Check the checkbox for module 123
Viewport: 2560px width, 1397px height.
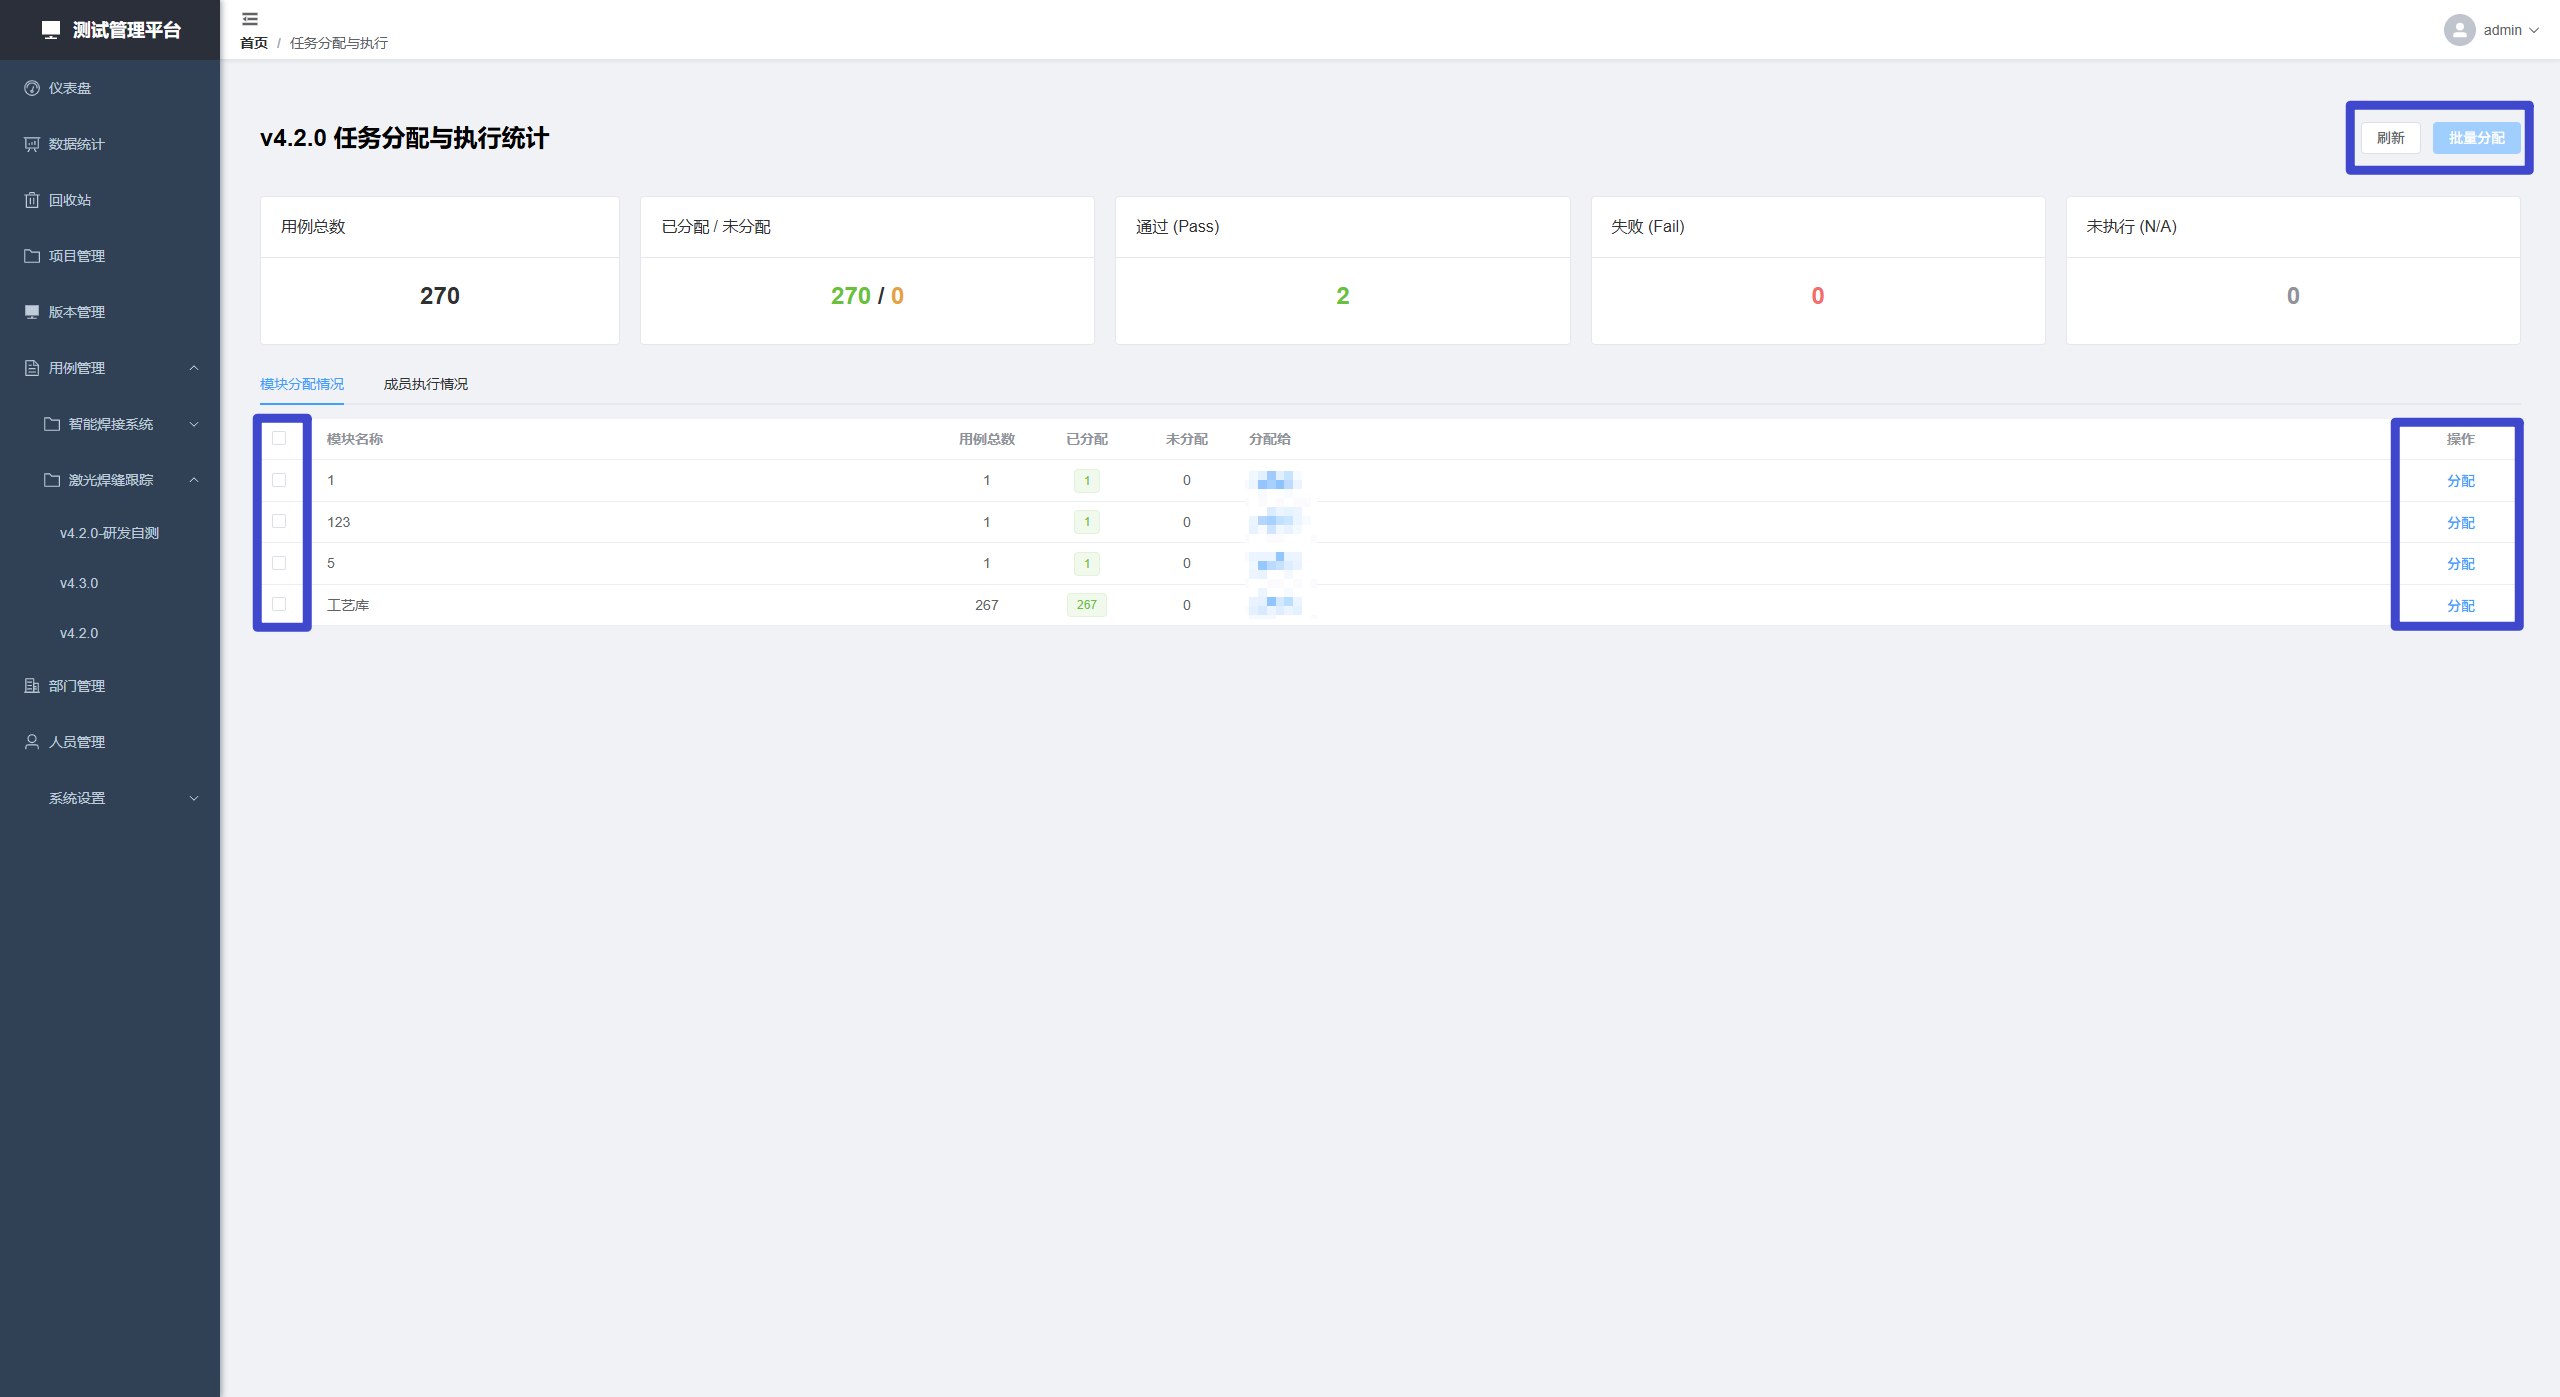click(279, 521)
